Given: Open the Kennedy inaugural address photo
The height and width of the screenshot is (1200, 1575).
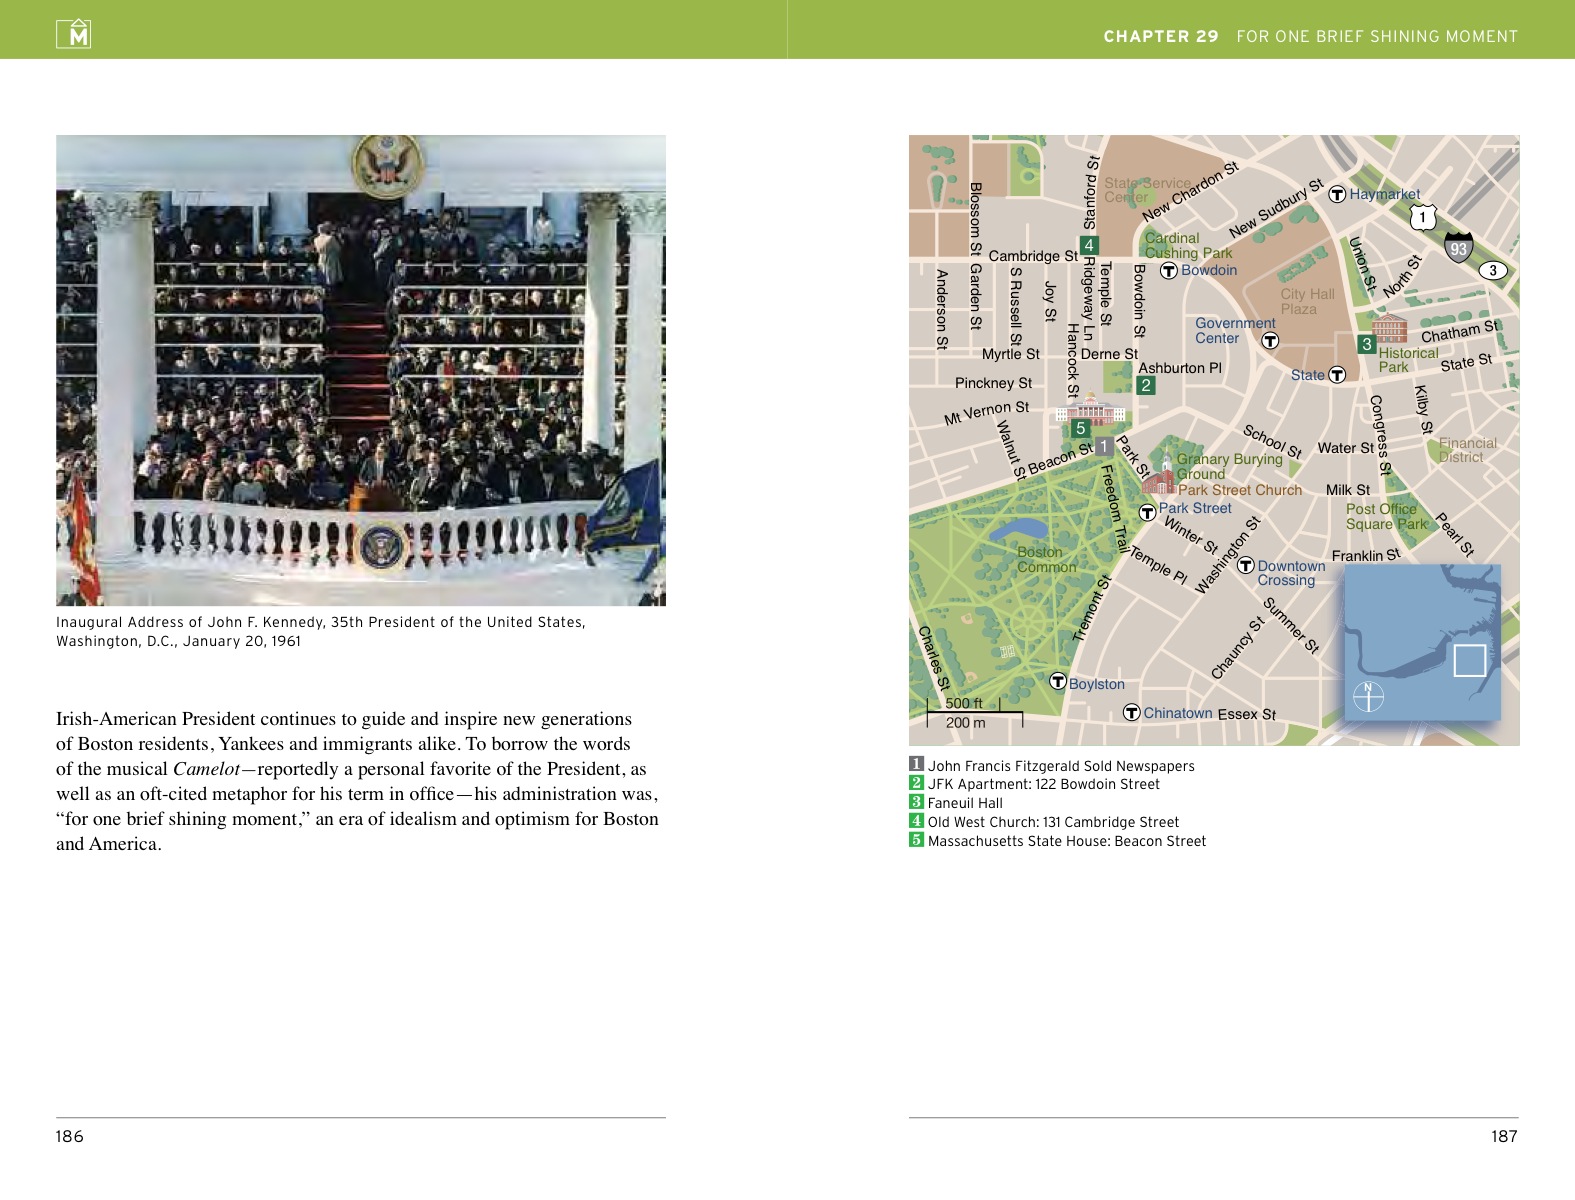Looking at the screenshot, I should pyautogui.click(x=361, y=370).
